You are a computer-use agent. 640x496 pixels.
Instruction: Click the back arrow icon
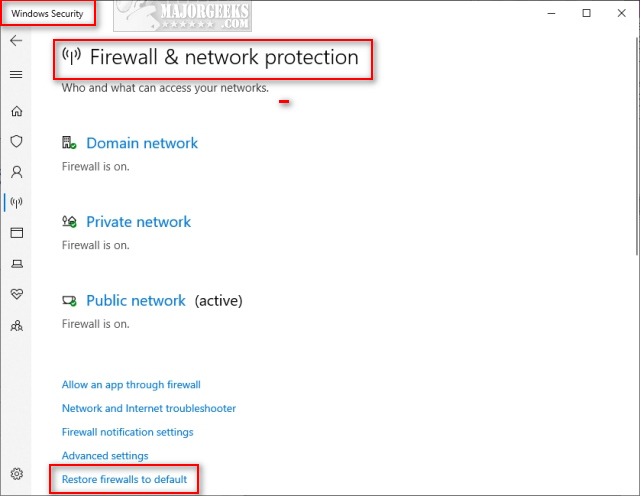pos(16,41)
